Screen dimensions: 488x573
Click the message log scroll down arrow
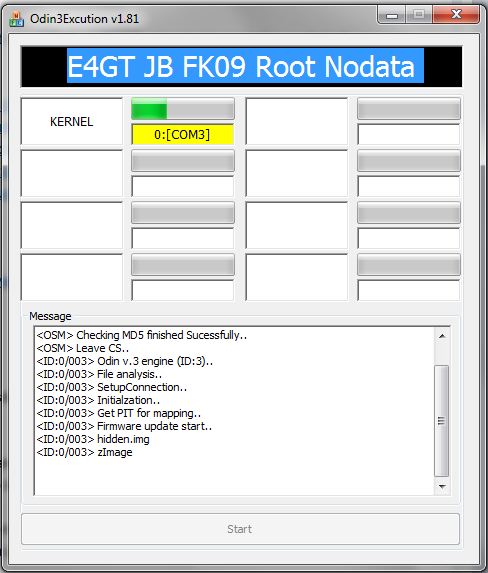tap(442, 487)
